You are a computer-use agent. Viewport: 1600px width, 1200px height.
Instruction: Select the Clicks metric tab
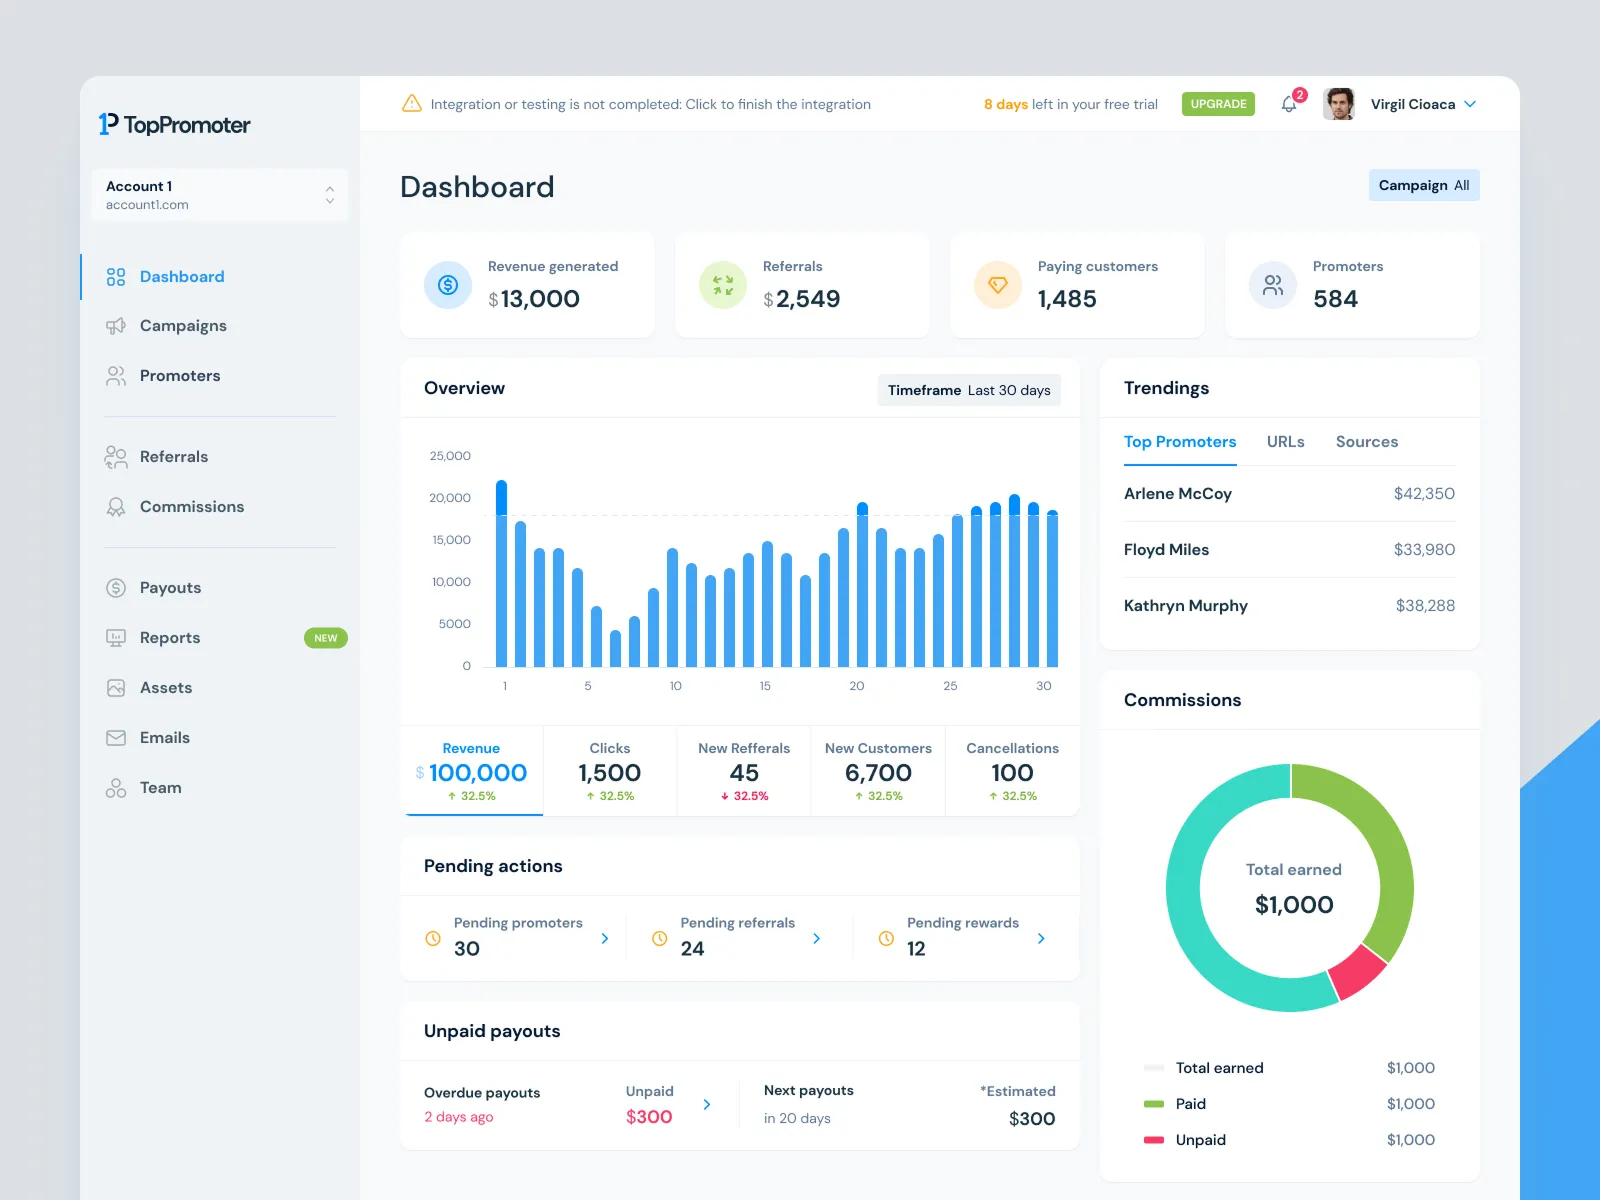[x=610, y=771]
